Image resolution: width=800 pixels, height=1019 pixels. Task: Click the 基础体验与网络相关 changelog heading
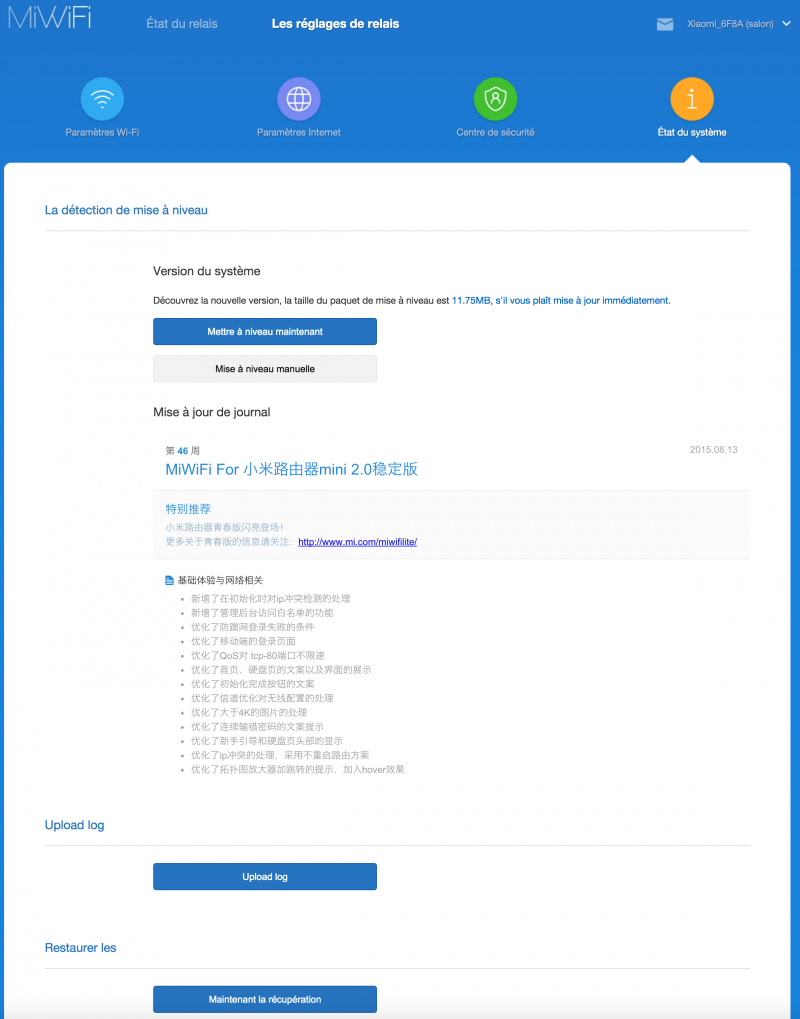pyautogui.click(x=220, y=580)
